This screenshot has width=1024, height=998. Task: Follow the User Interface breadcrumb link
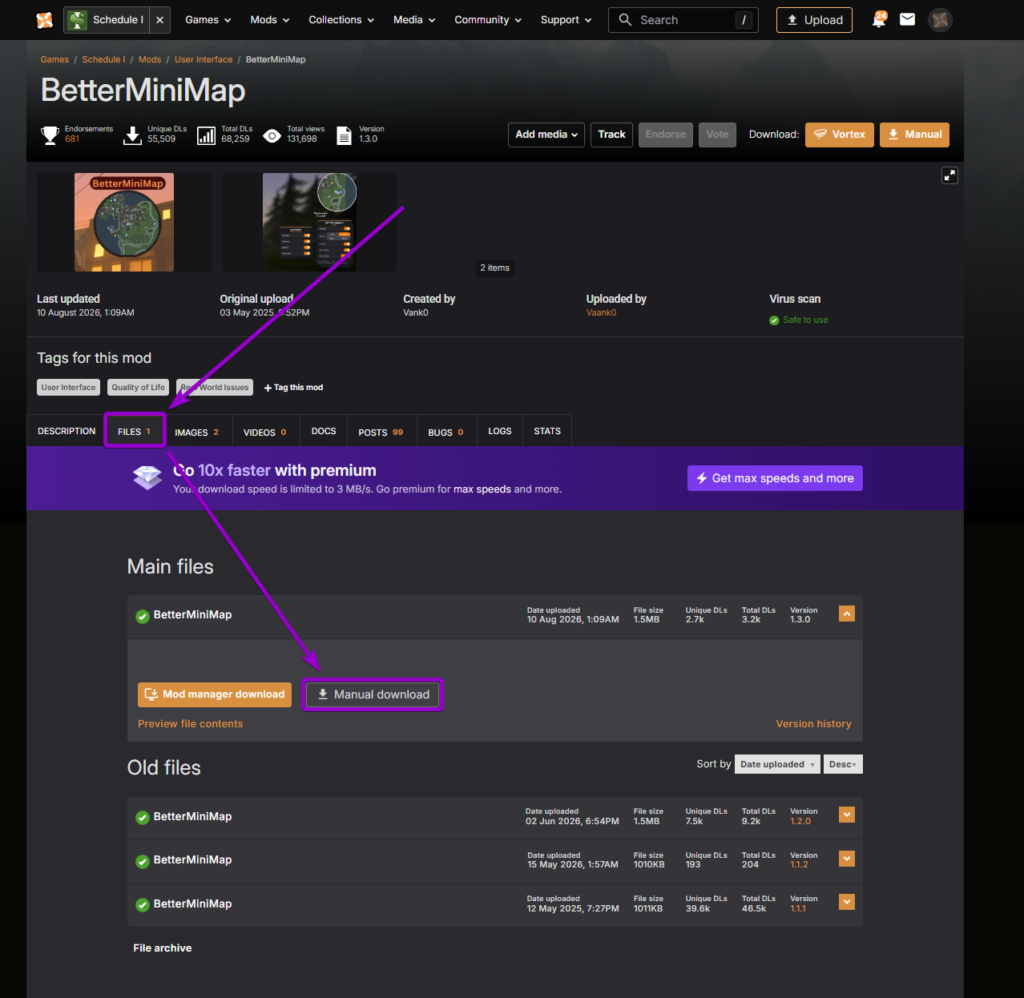(x=203, y=59)
